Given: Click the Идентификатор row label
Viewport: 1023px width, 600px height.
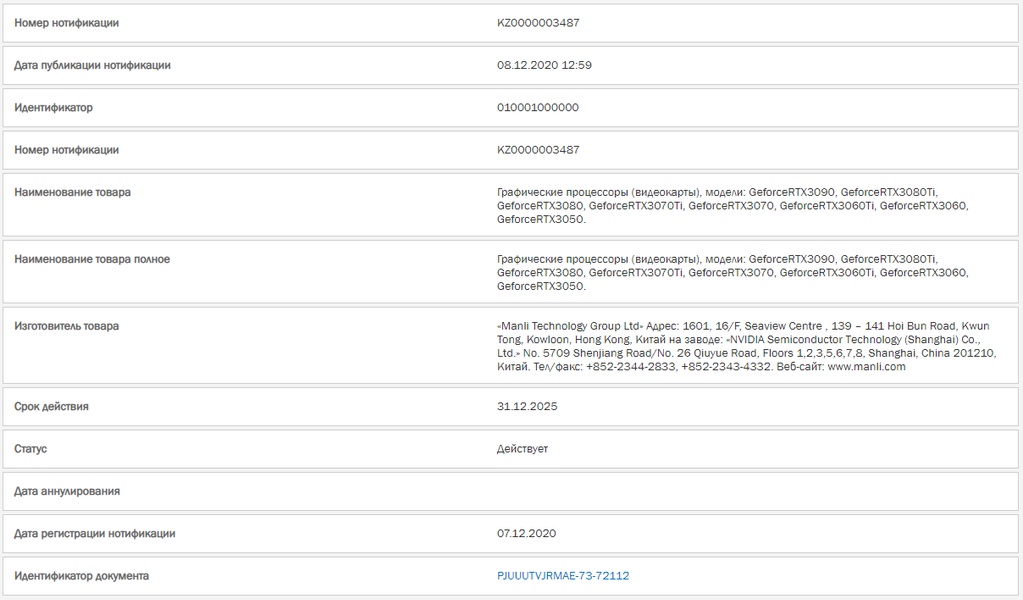Looking at the screenshot, I should pyautogui.click(x=53, y=108).
